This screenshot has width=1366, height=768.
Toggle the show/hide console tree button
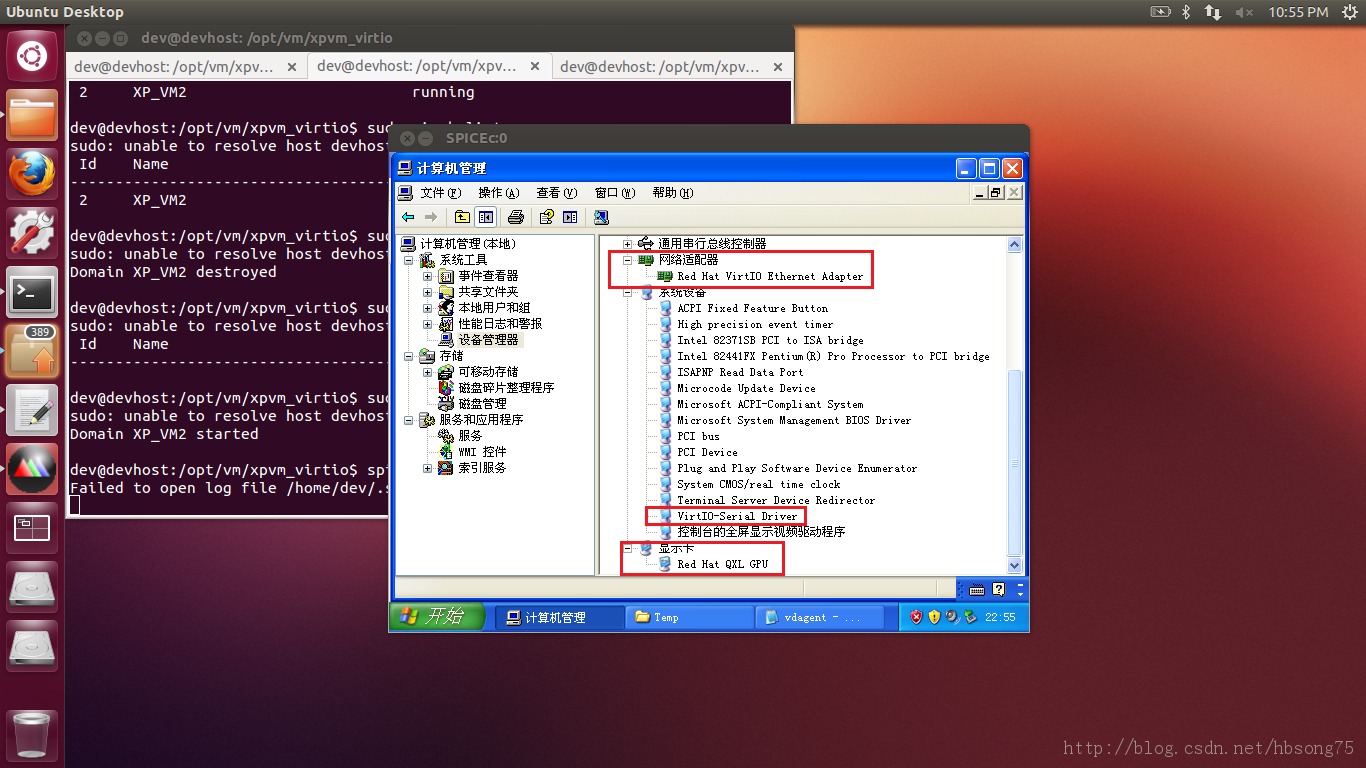(486, 217)
